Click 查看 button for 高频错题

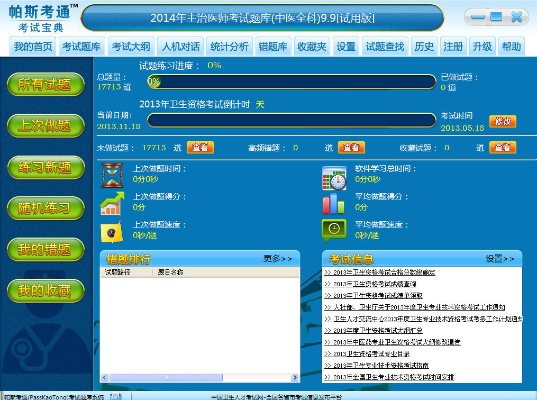pos(351,148)
